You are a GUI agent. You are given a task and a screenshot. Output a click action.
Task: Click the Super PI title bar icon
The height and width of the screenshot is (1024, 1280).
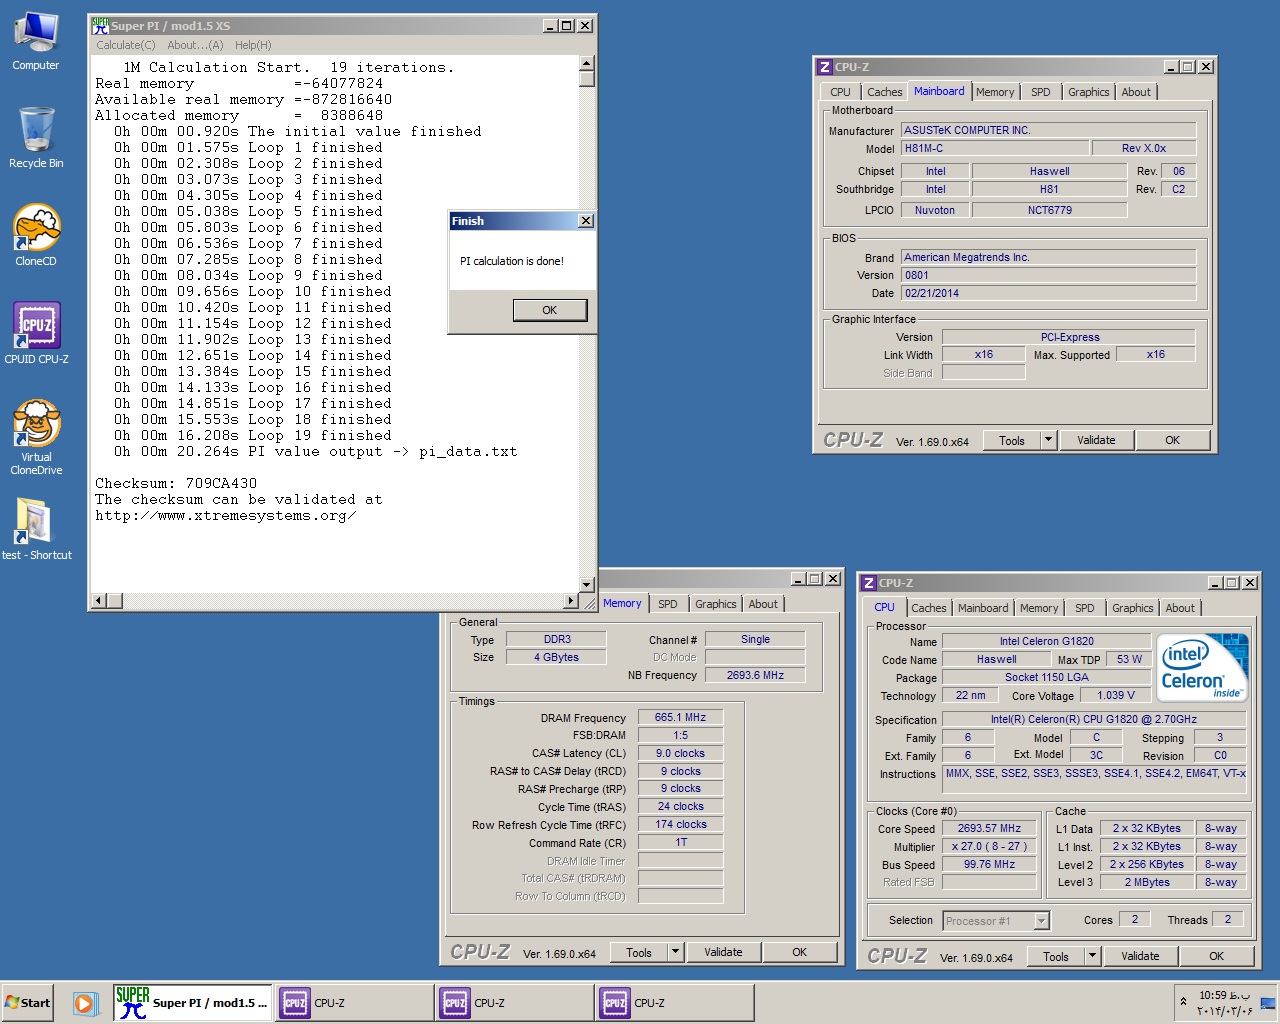[x=100, y=26]
